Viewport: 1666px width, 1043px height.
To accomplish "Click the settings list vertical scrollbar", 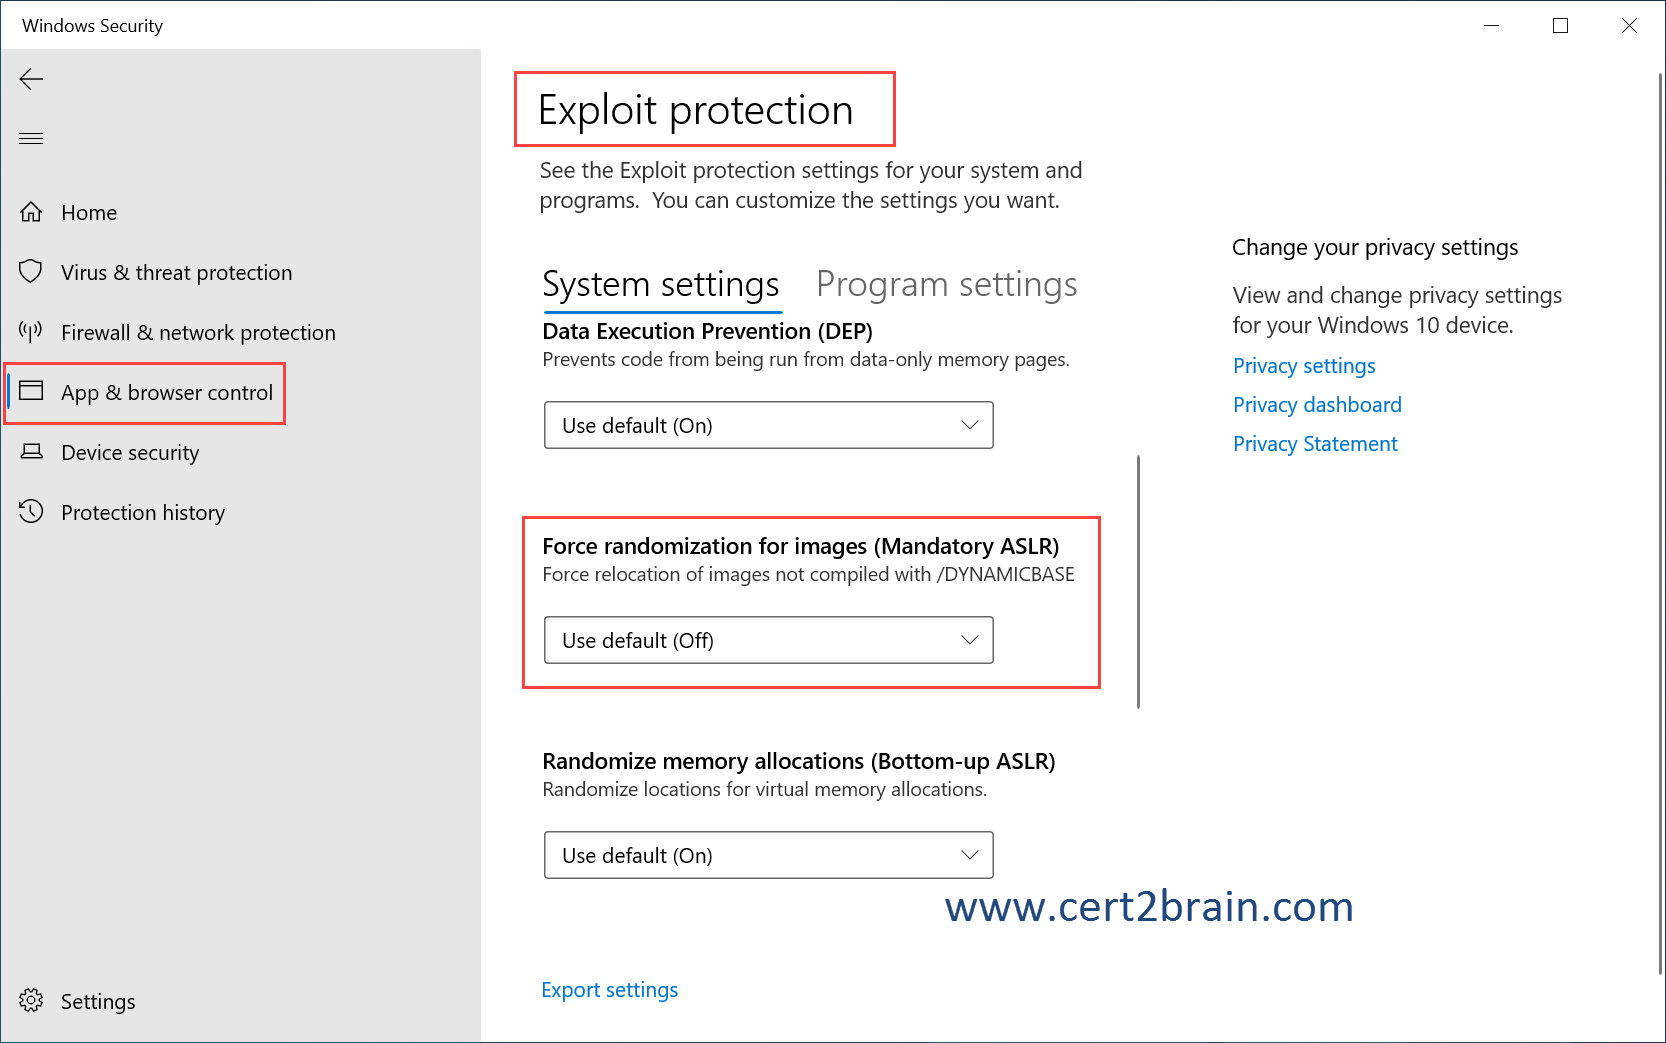I will tap(1138, 581).
